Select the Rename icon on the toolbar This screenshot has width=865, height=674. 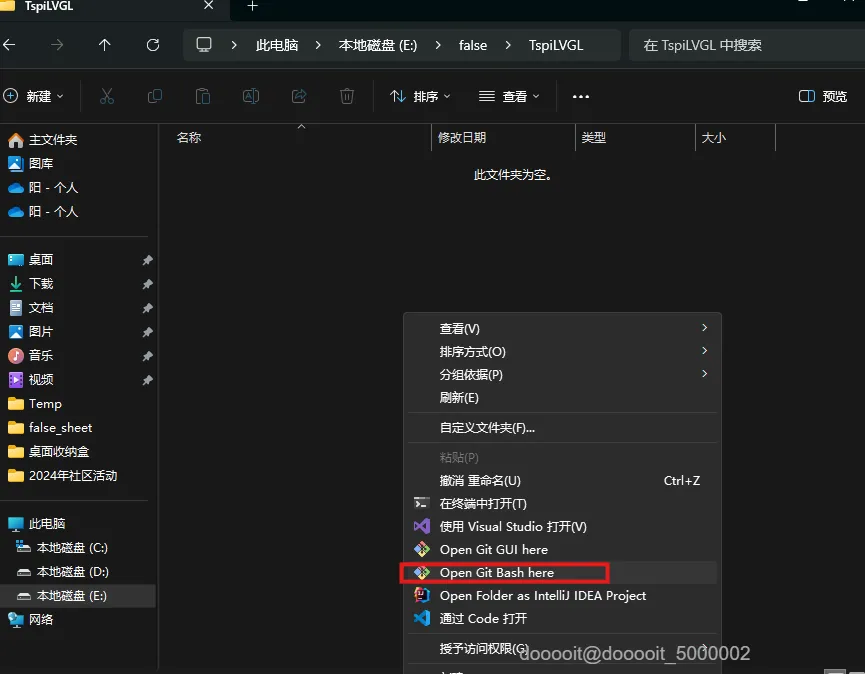tap(251, 95)
